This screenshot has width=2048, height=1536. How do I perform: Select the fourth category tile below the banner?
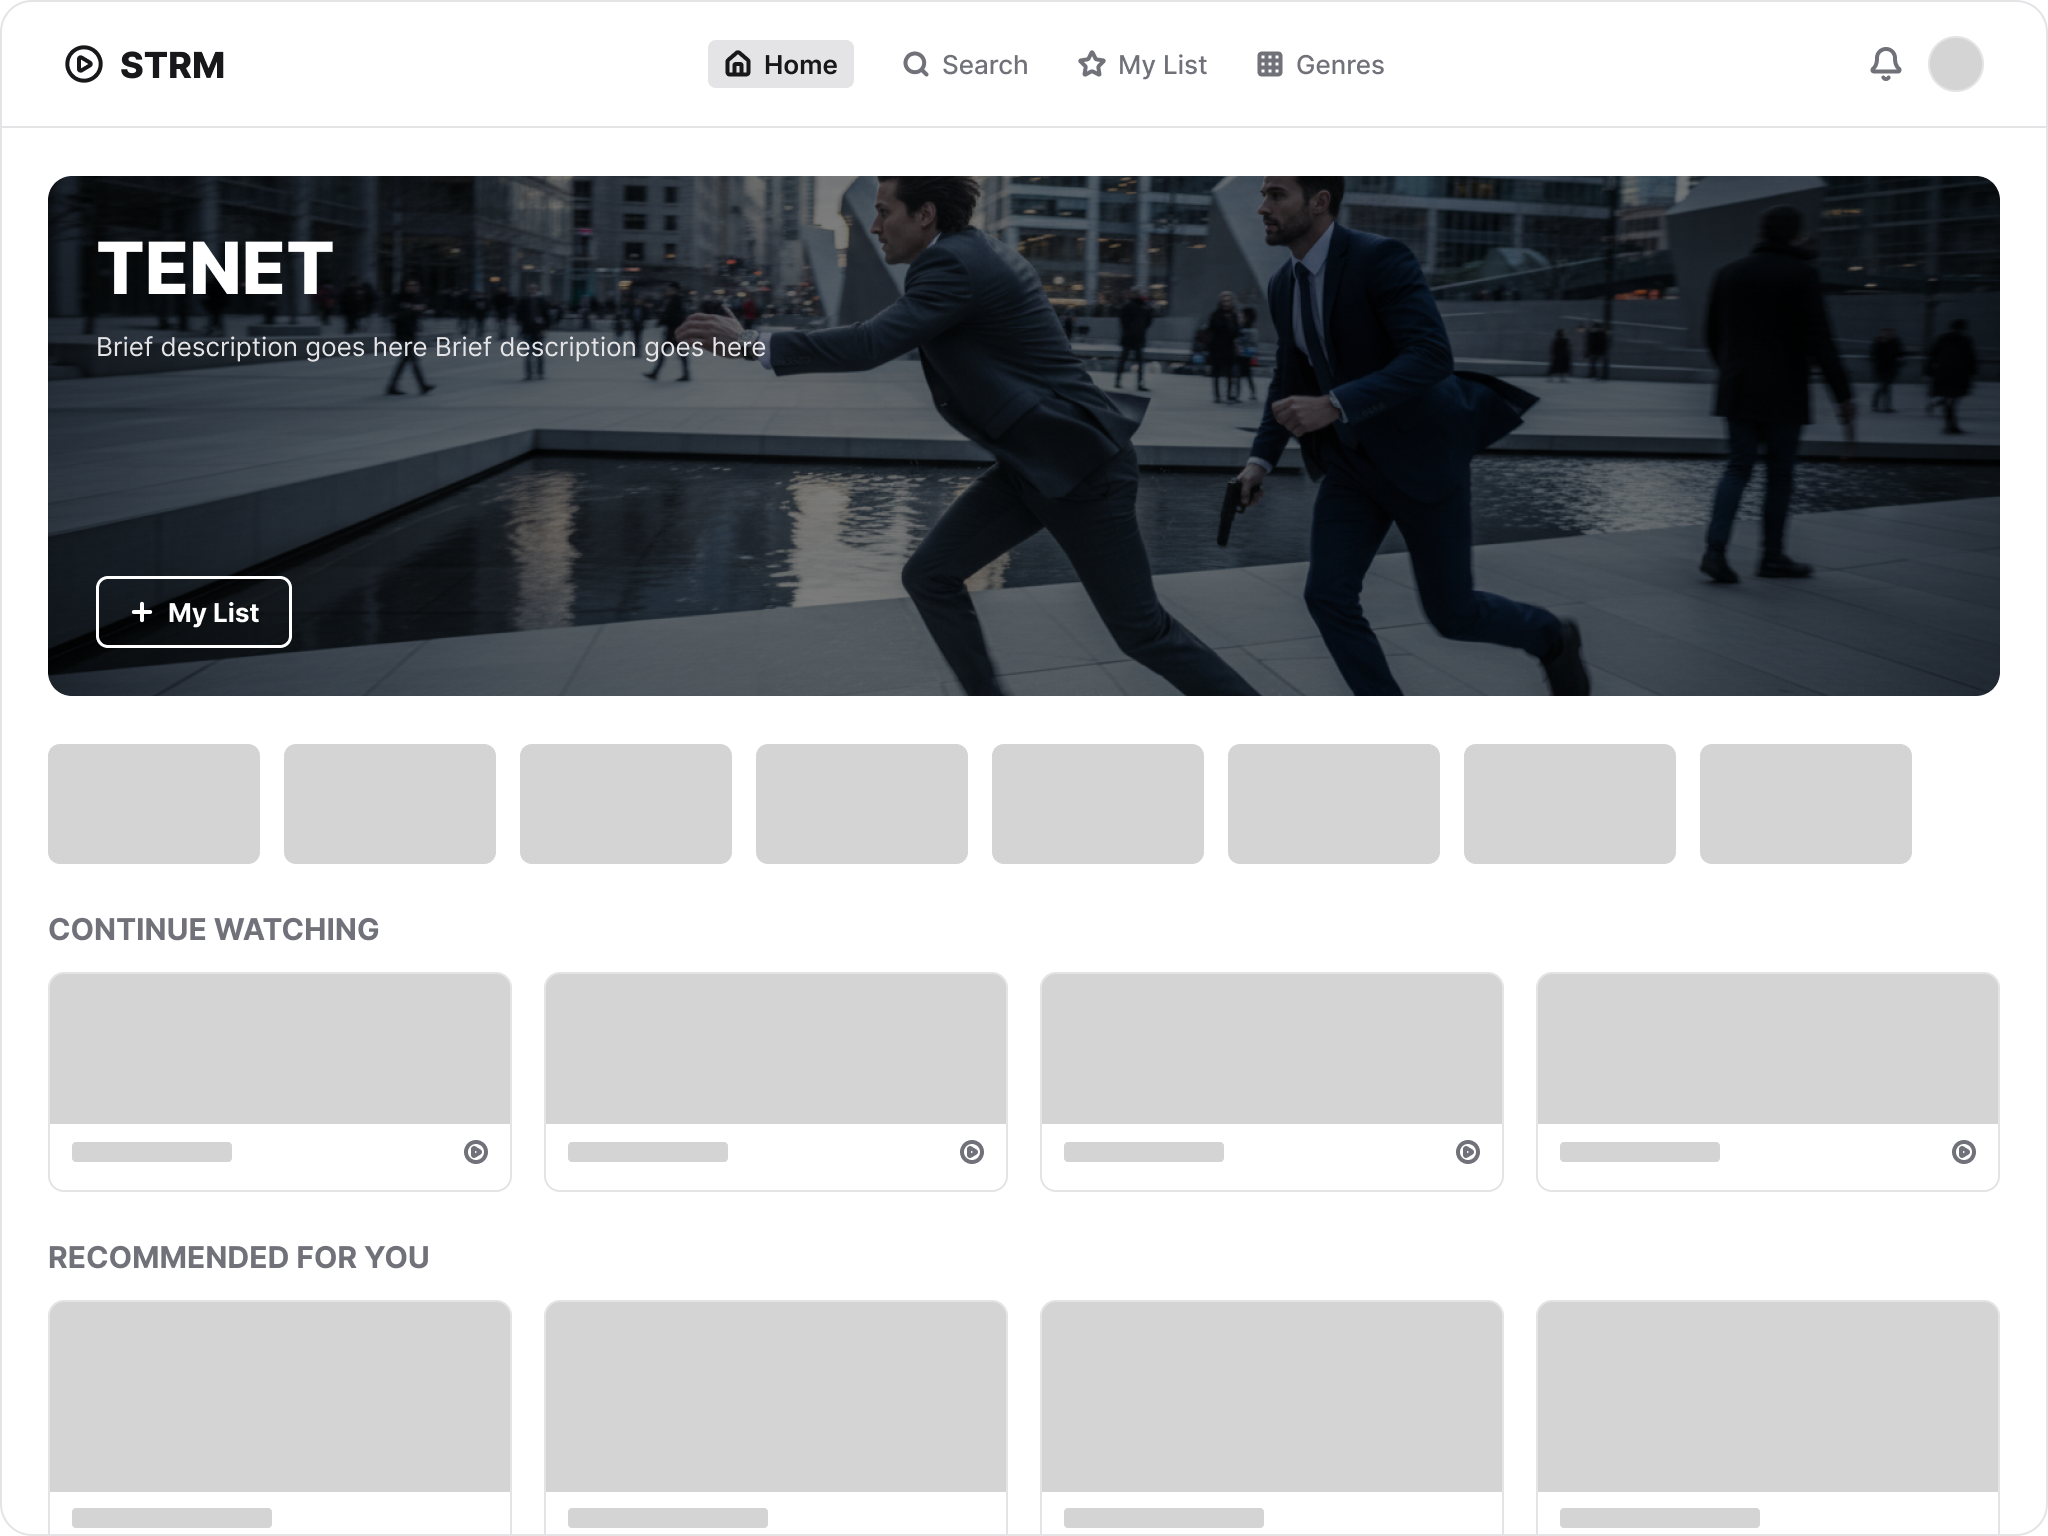[862, 804]
